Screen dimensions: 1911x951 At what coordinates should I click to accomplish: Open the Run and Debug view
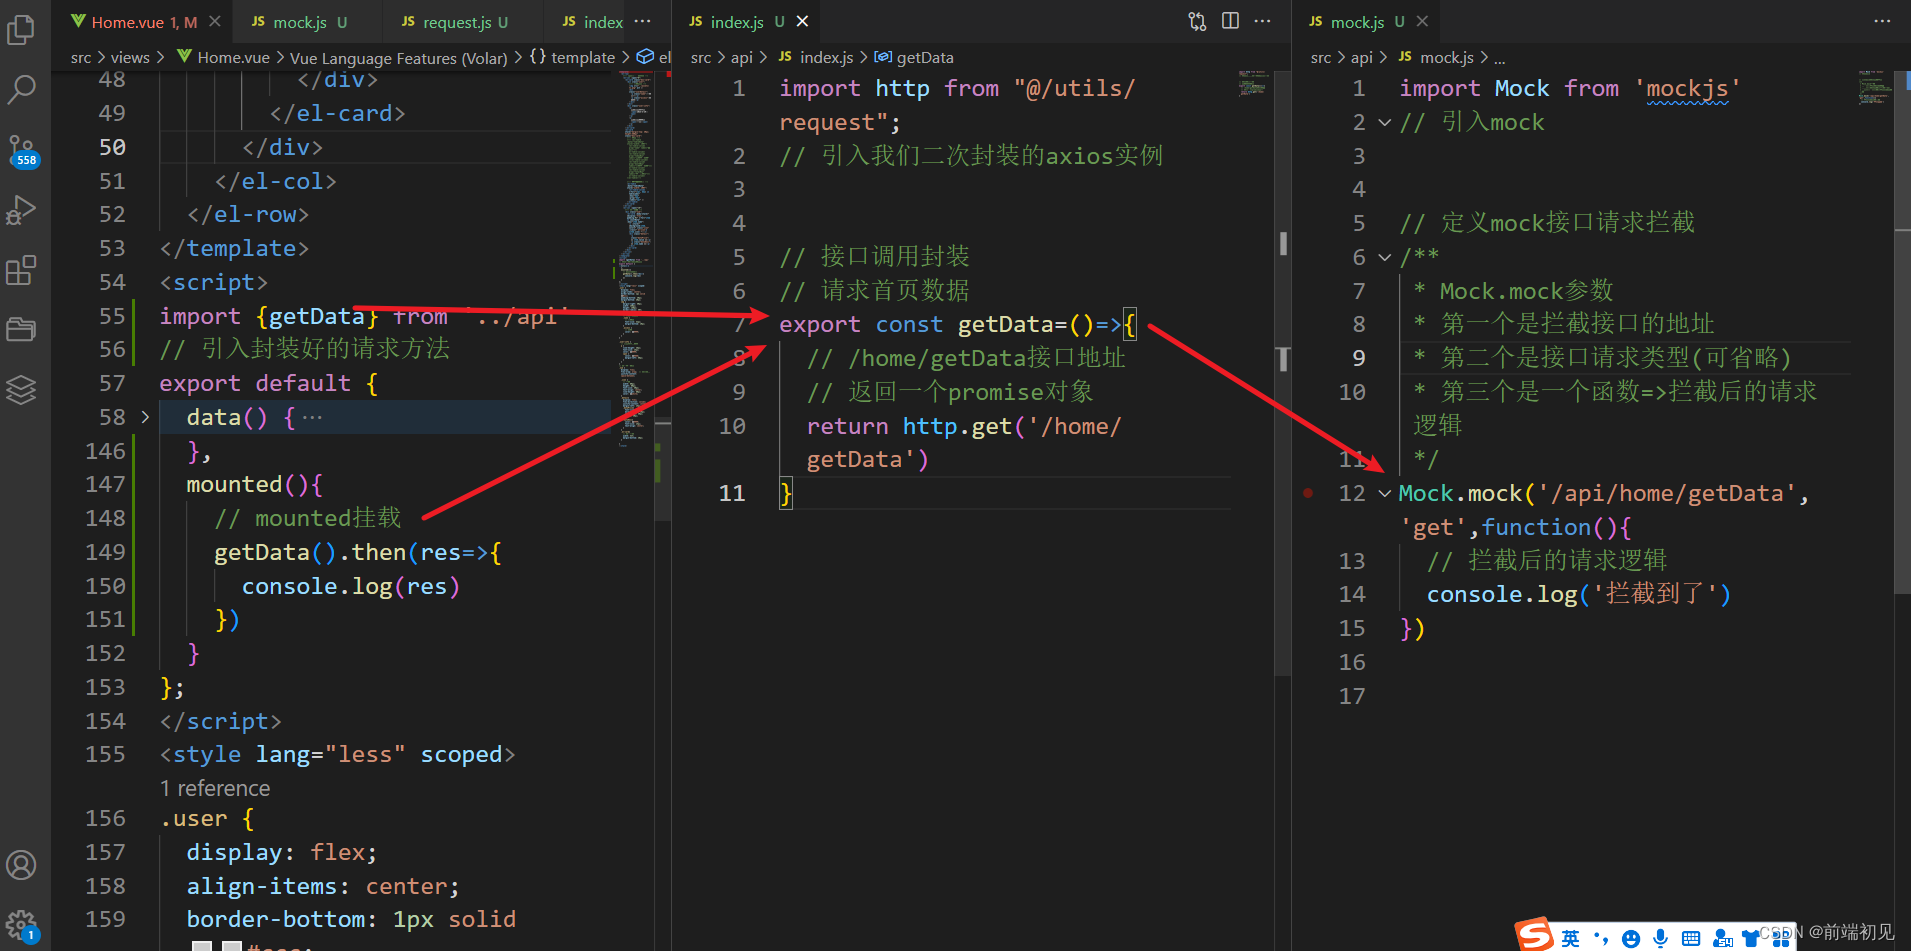[22, 210]
